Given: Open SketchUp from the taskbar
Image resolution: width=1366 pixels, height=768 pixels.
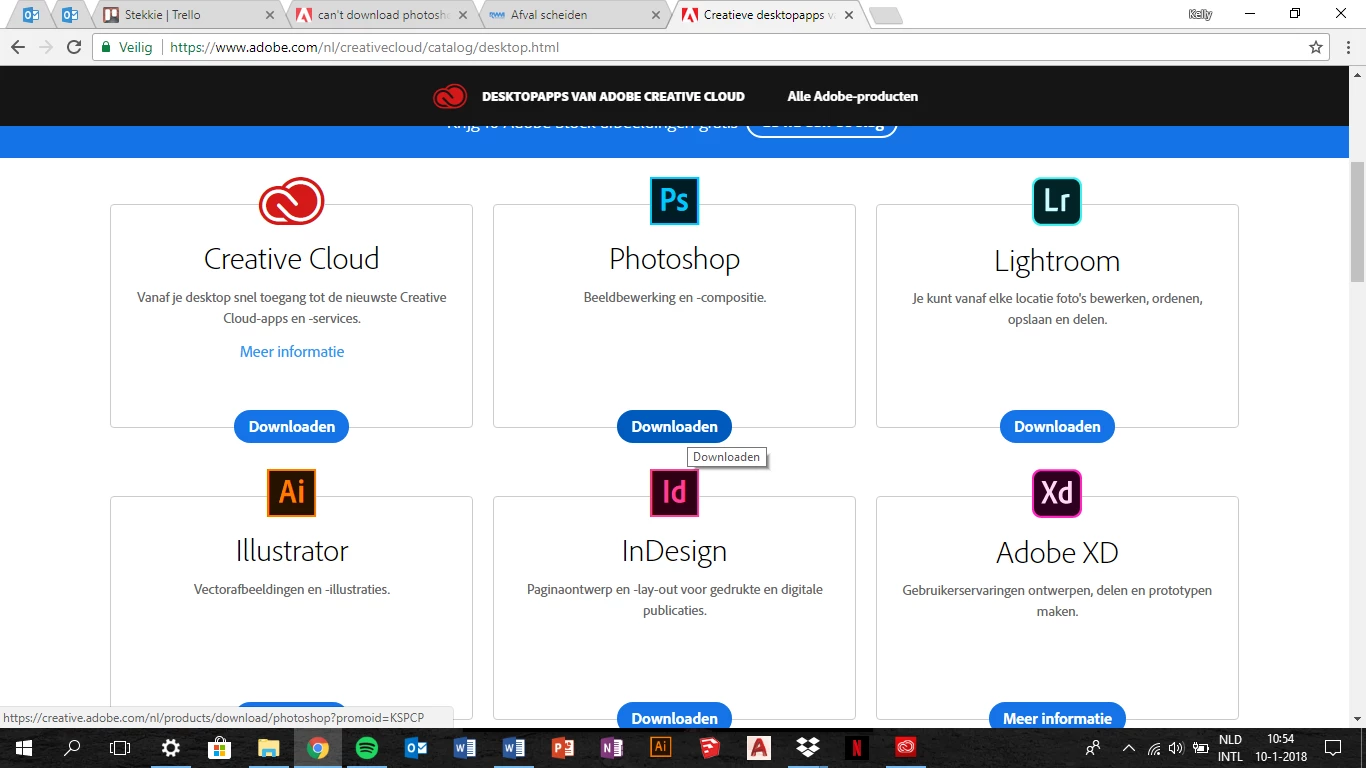Looking at the screenshot, I should pos(710,747).
